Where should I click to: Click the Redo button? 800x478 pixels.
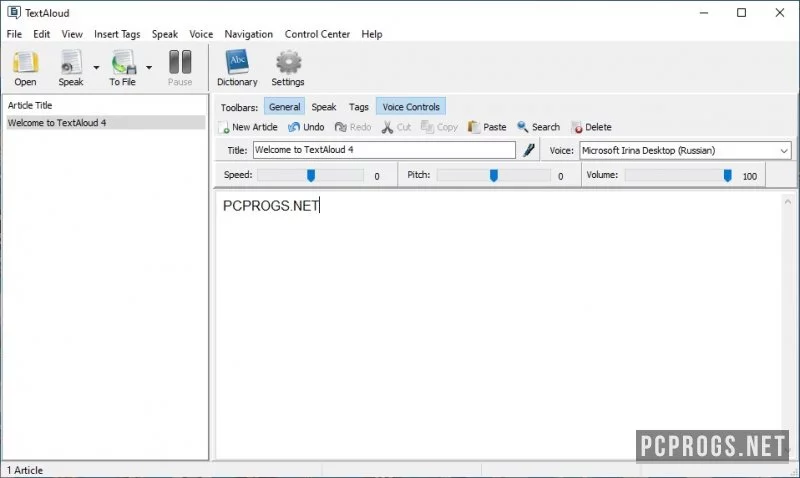(x=353, y=127)
